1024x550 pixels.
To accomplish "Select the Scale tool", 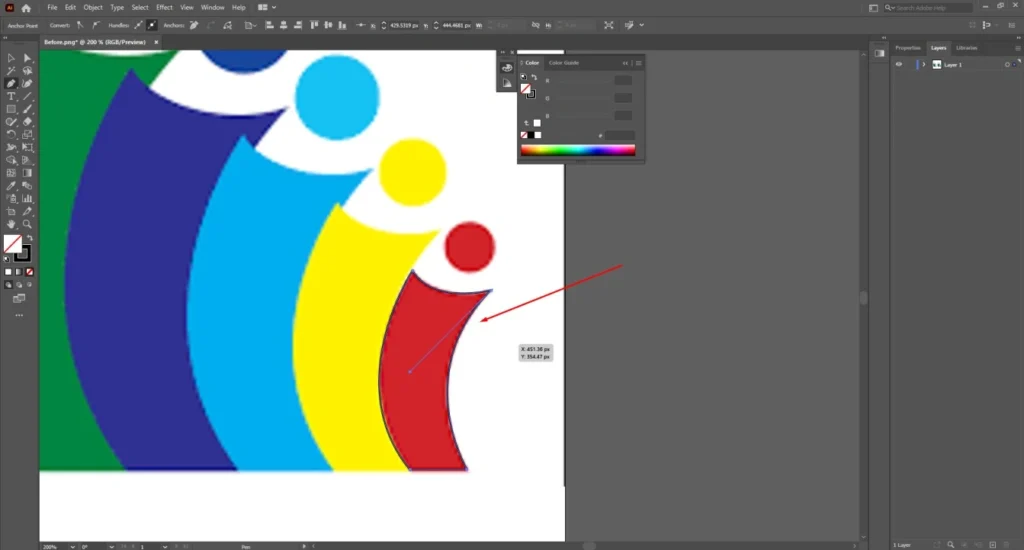I will pos(27,135).
